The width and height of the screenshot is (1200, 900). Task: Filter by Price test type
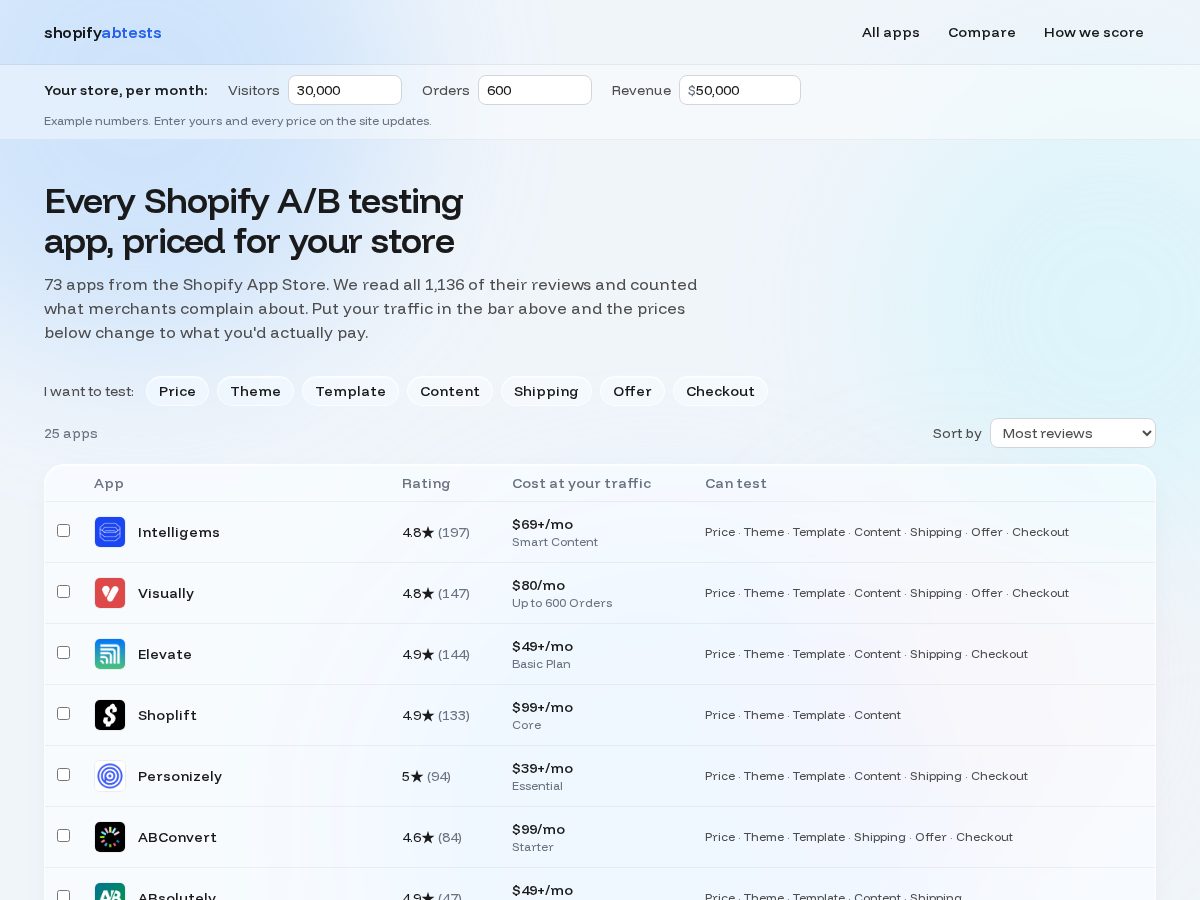[x=177, y=391]
